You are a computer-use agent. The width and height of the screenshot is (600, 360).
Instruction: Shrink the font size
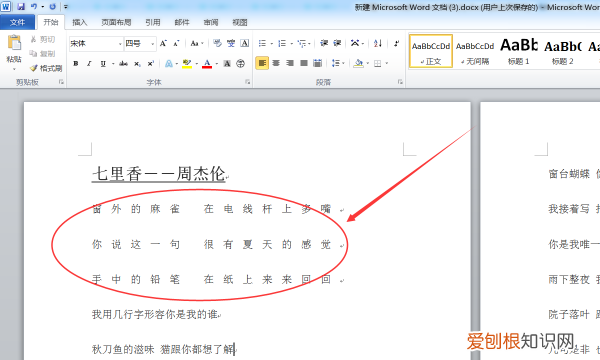[x=176, y=43]
